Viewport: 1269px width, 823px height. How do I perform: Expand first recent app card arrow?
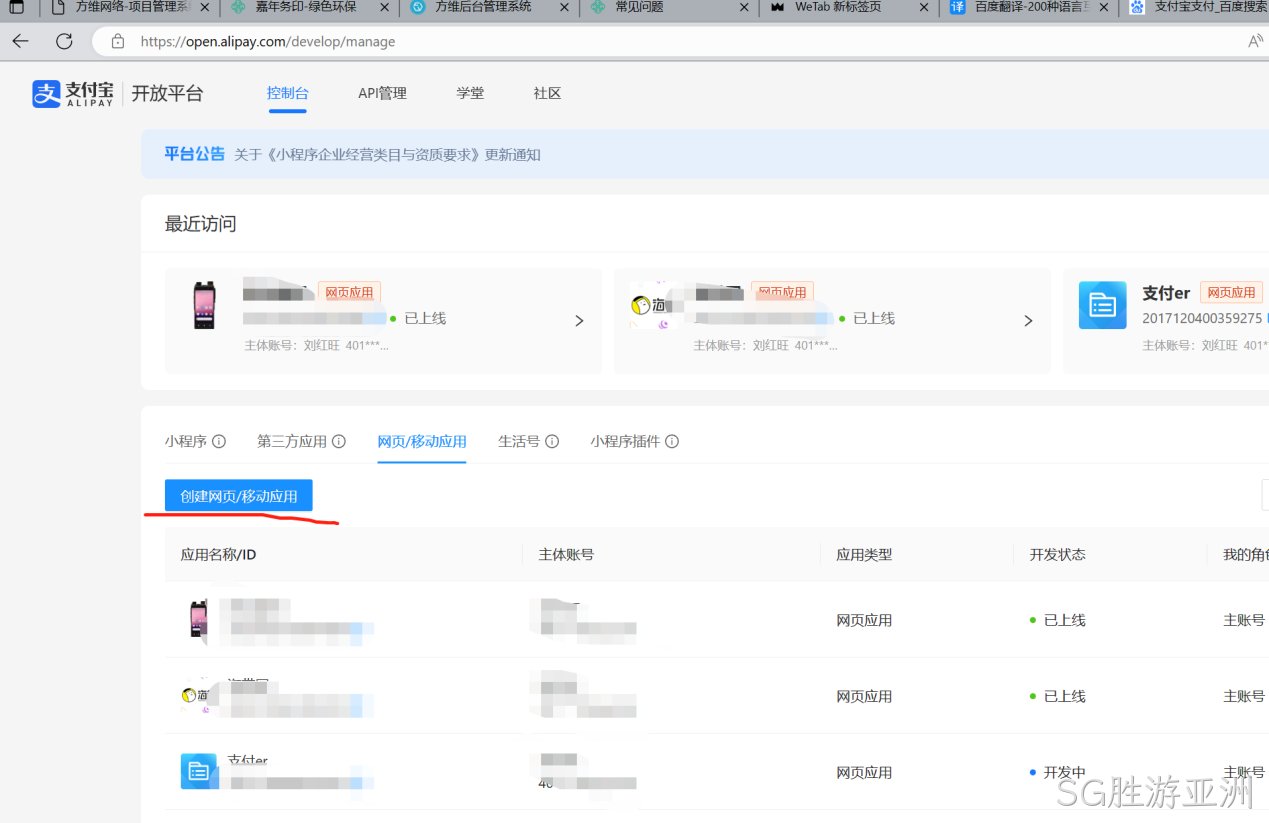[579, 321]
